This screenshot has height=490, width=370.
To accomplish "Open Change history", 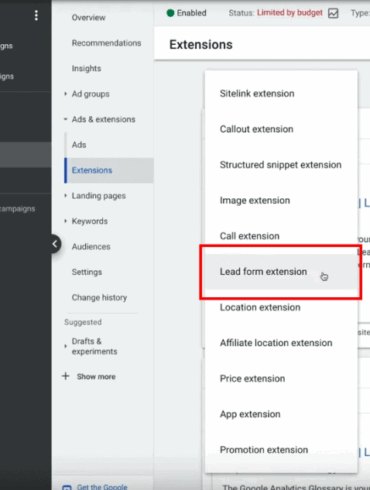I will [x=99, y=297].
